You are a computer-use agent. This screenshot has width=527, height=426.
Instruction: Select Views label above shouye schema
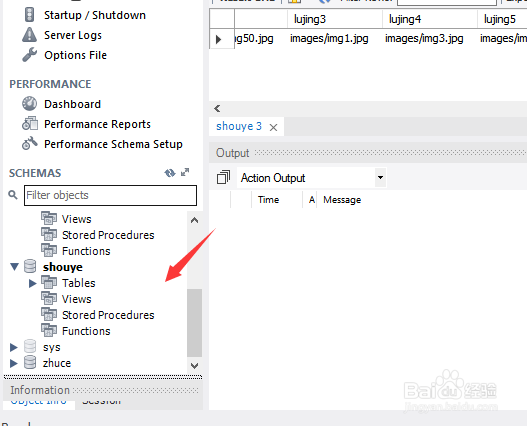pyautogui.click(x=77, y=219)
